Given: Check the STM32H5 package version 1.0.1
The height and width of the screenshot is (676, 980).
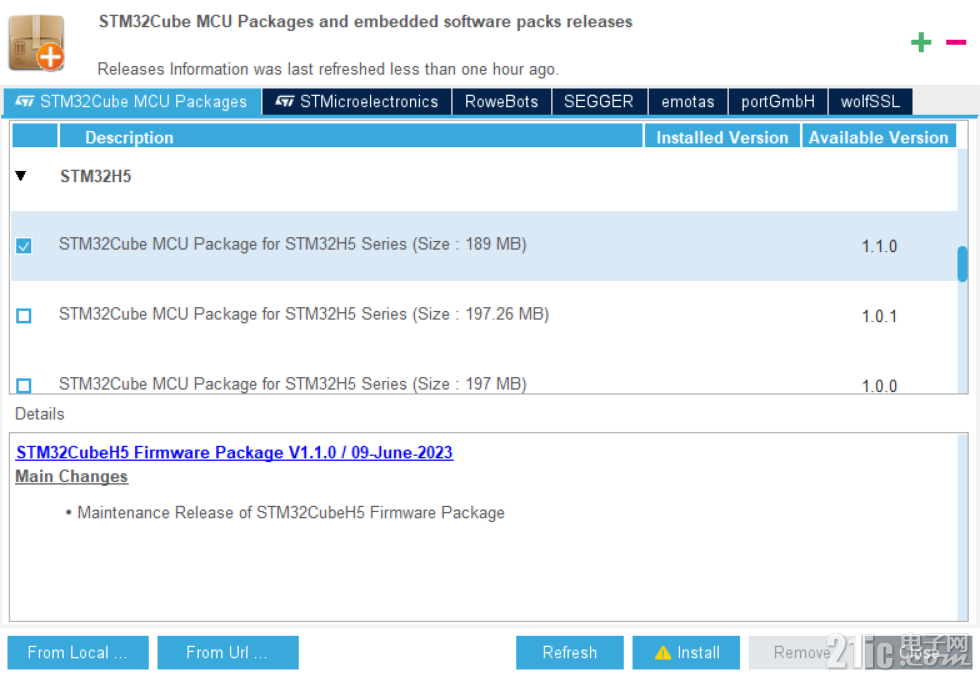Looking at the screenshot, I should [x=23, y=315].
